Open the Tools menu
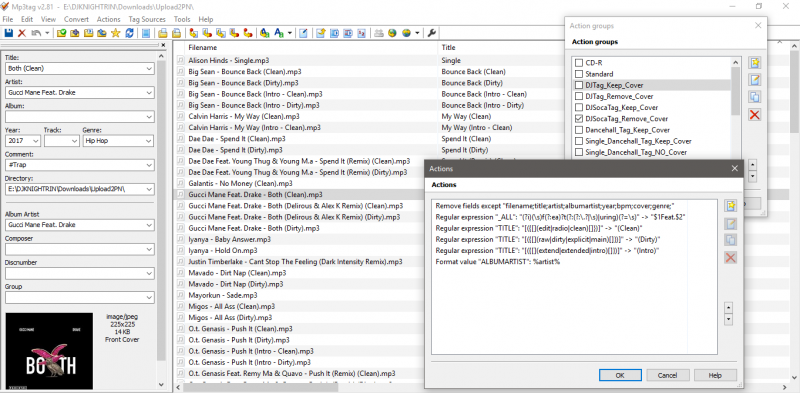This screenshot has height=393, width=800. coord(182,19)
